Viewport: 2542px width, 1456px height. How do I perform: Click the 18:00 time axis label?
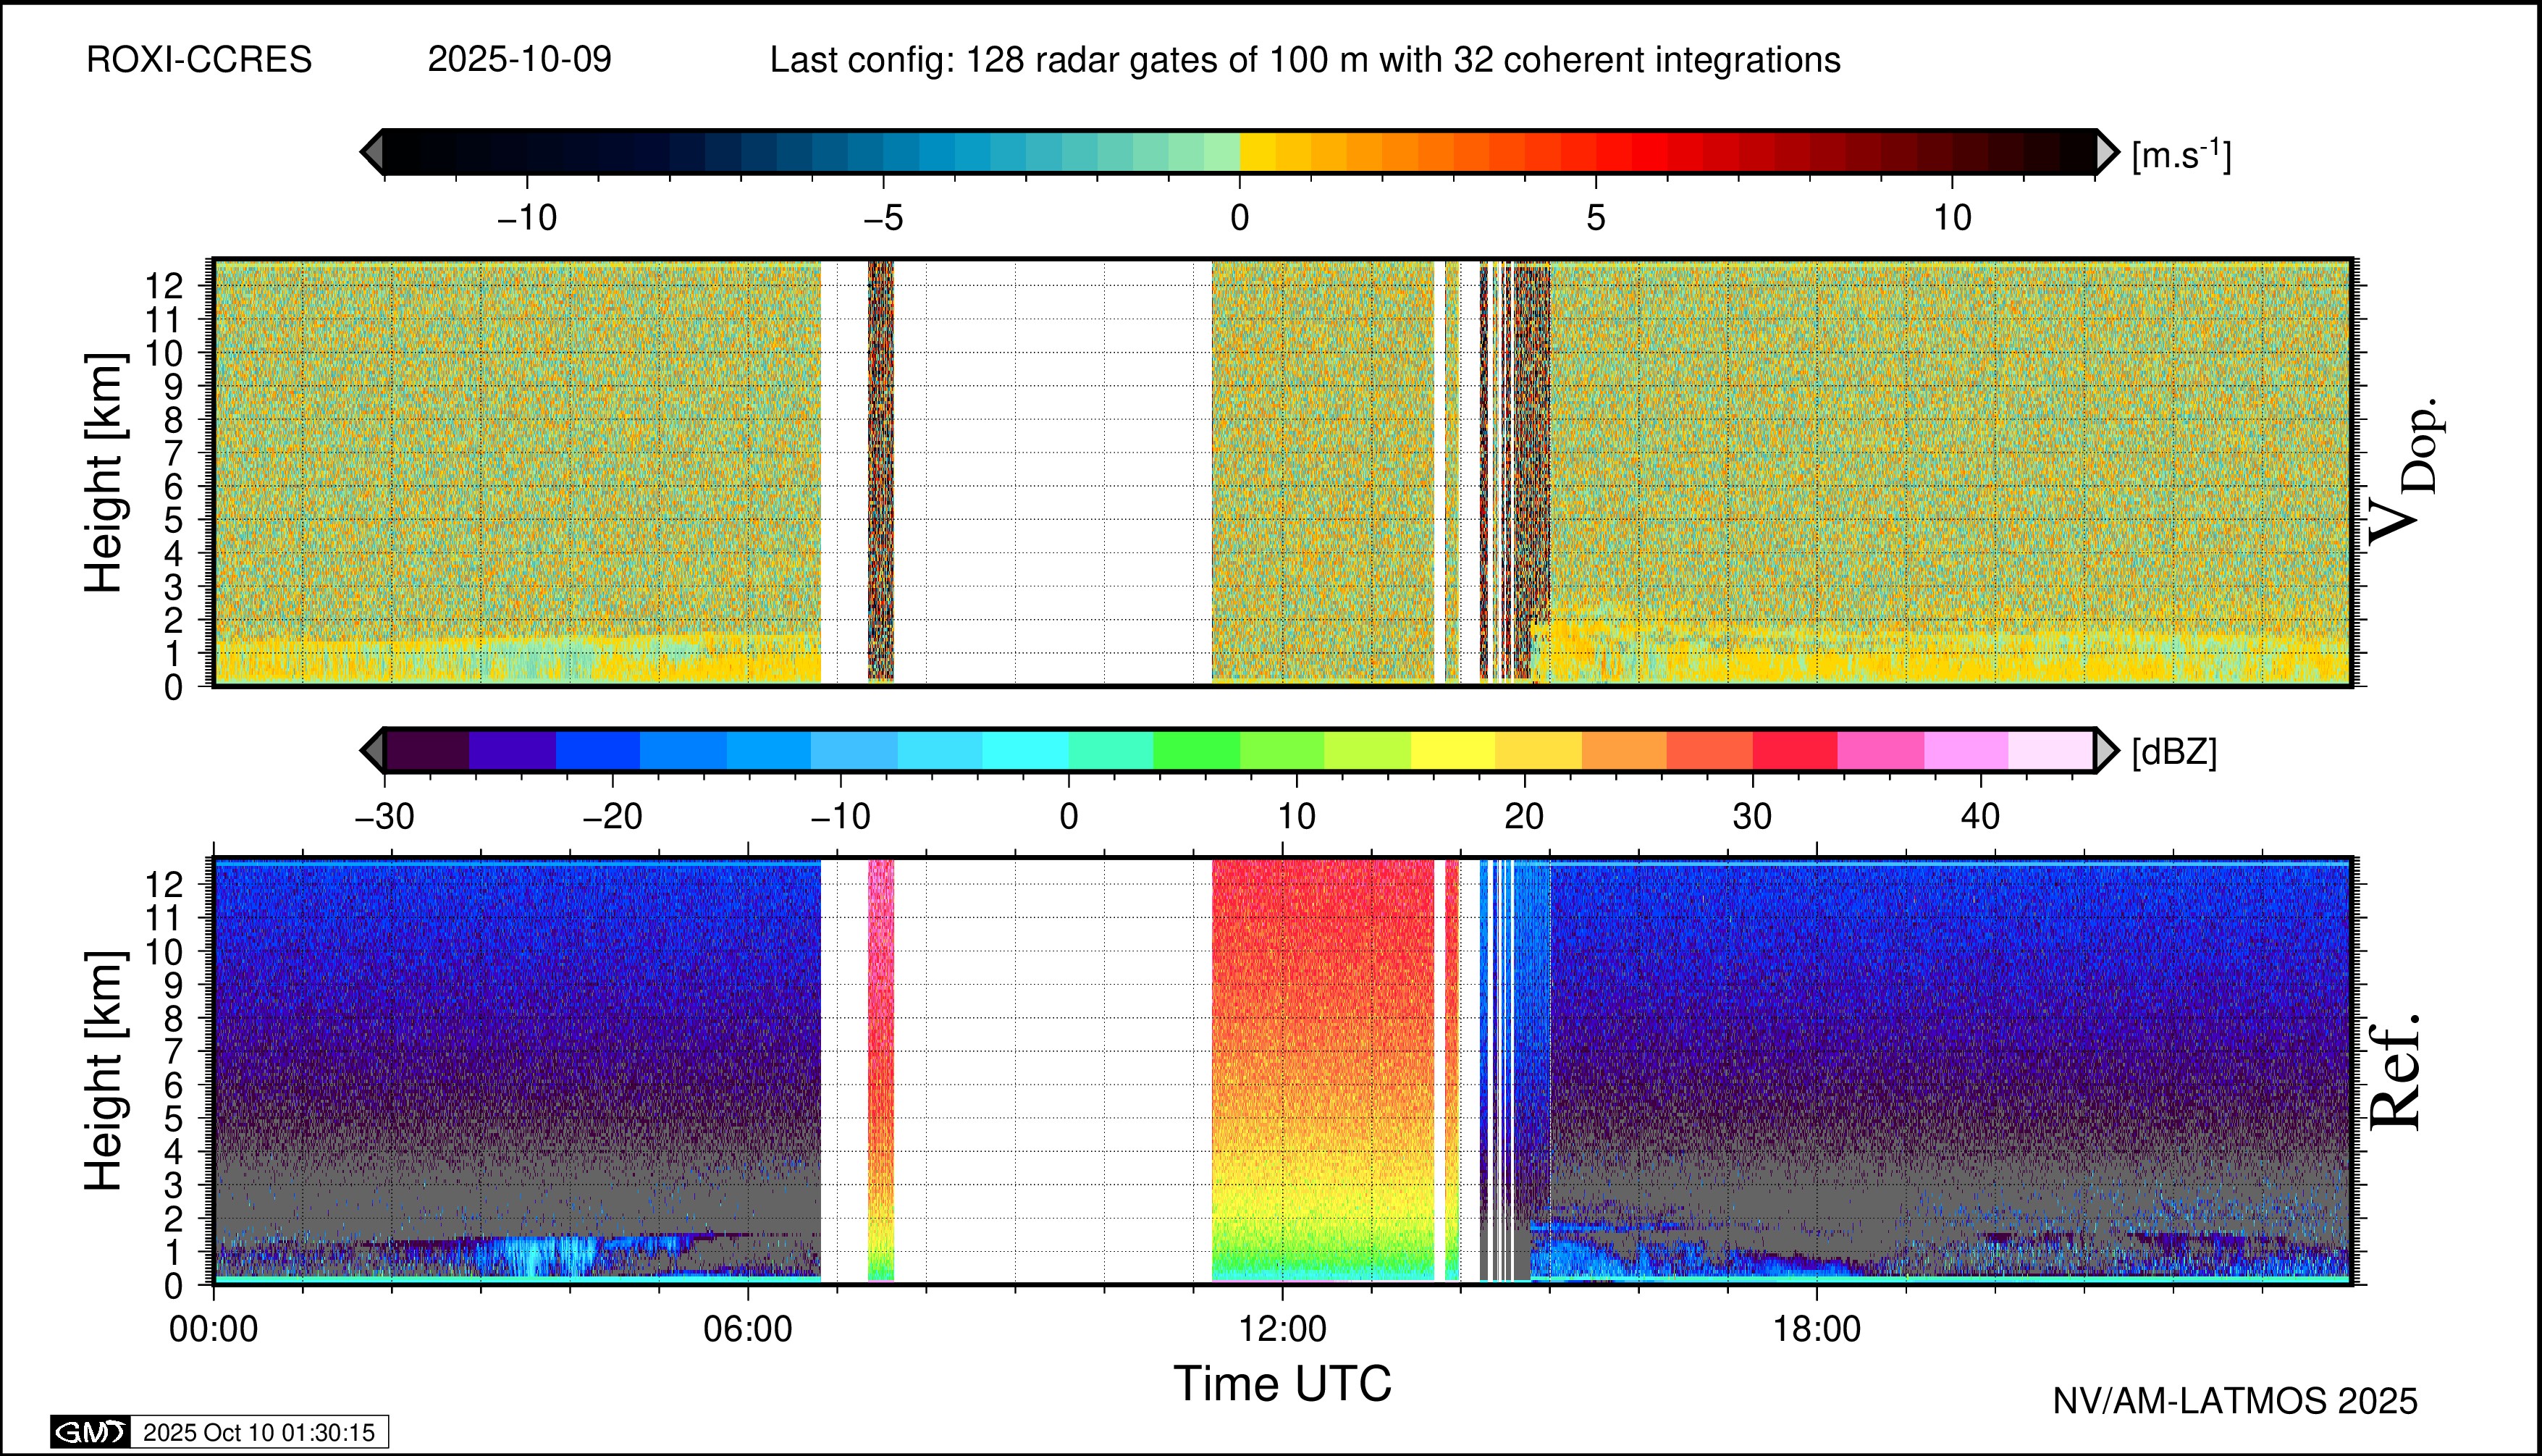click(x=1816, y=1329)
